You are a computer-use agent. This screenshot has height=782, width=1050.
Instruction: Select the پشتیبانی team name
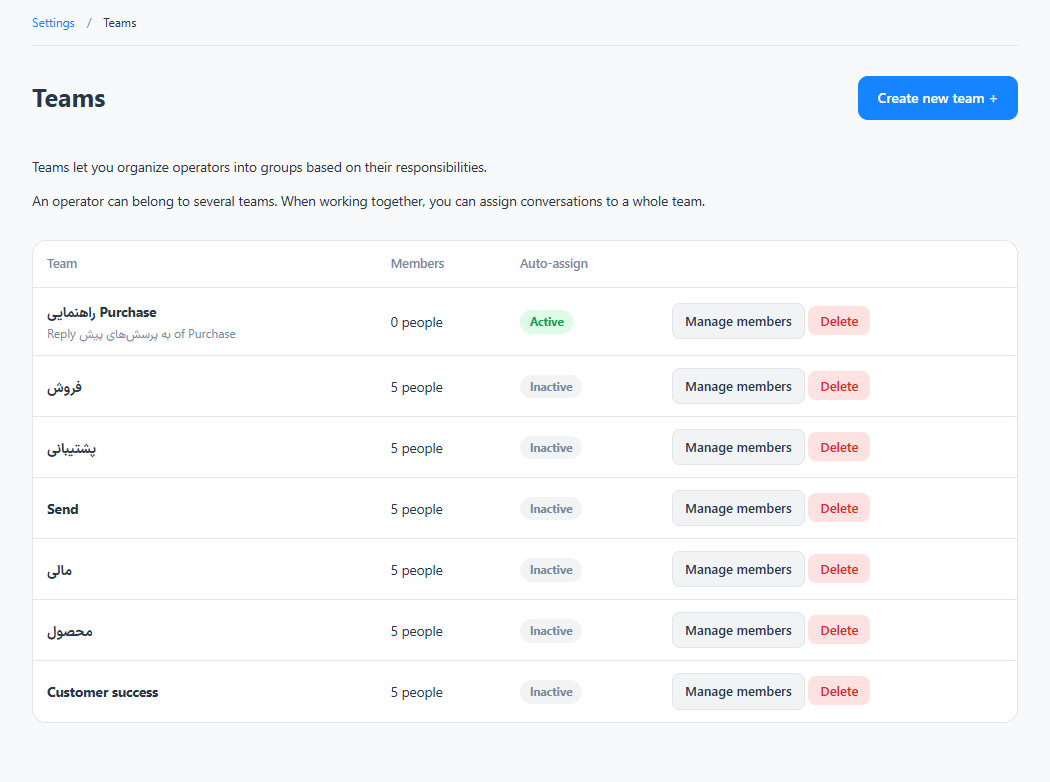point(72,449)
